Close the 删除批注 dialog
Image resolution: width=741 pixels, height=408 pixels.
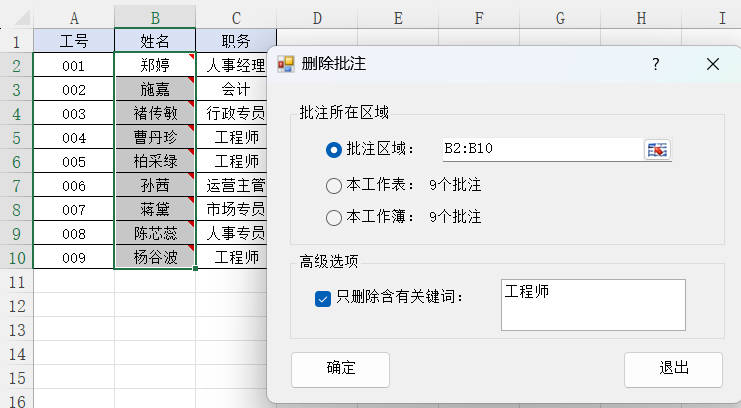point(713,64)
